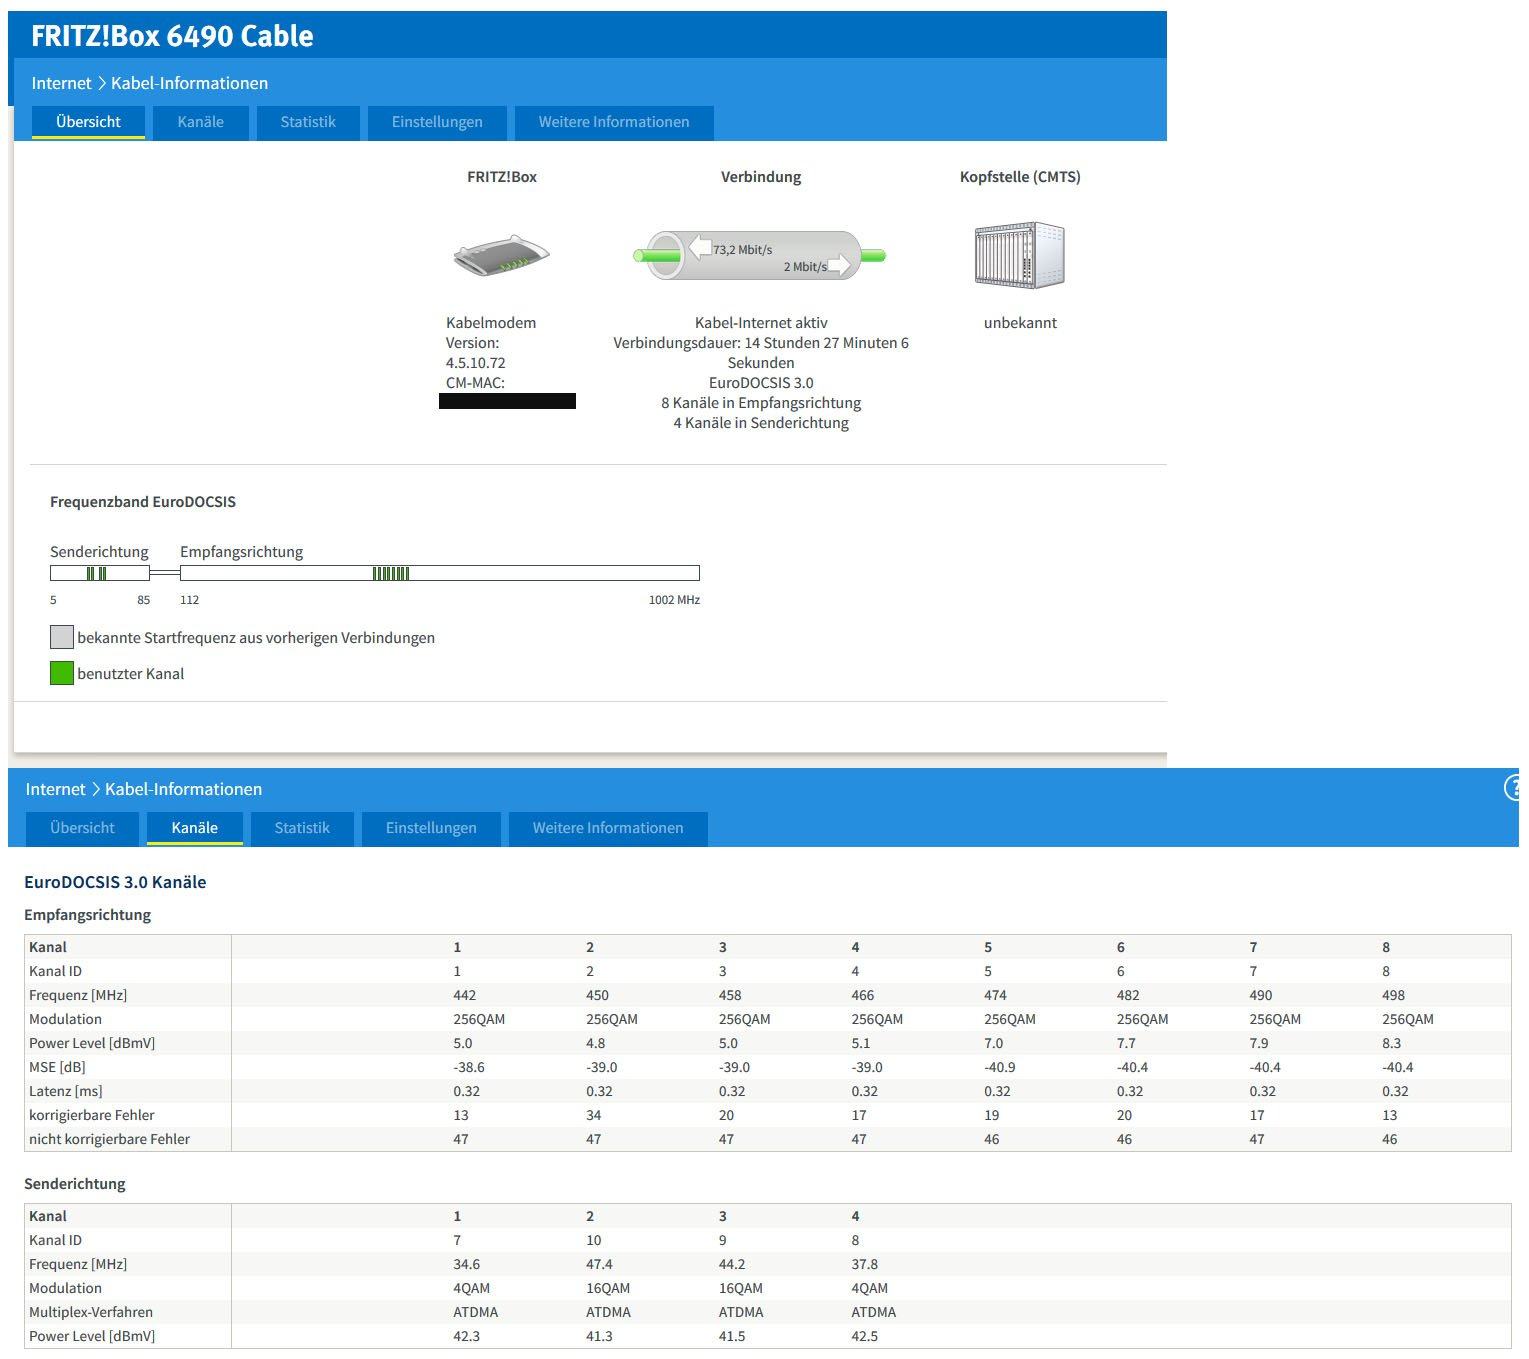Open Weitere Informationen tab in the lower panel
1529x1359 pixels.
[x=608, y=828]
